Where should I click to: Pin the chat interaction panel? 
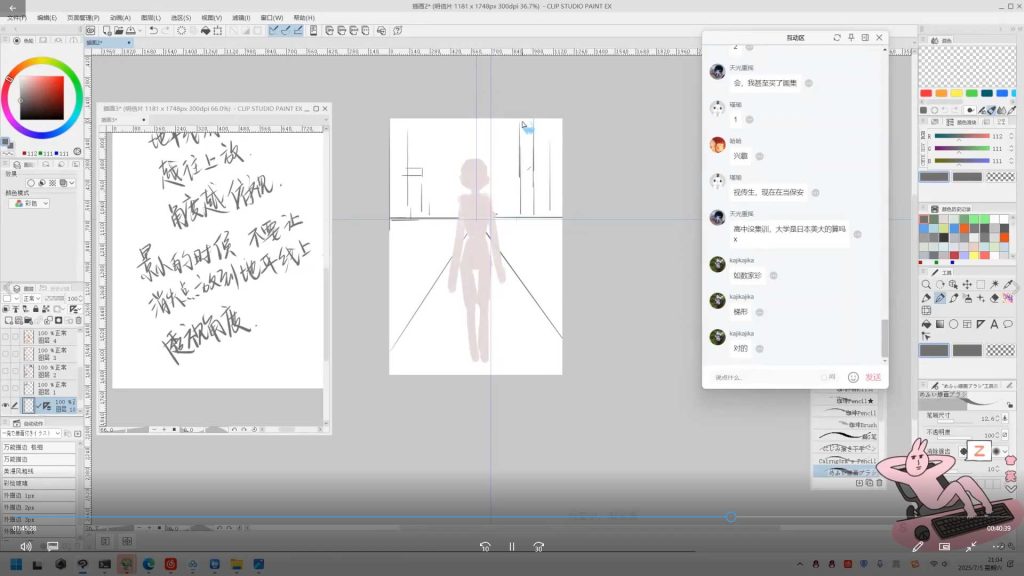851,37
